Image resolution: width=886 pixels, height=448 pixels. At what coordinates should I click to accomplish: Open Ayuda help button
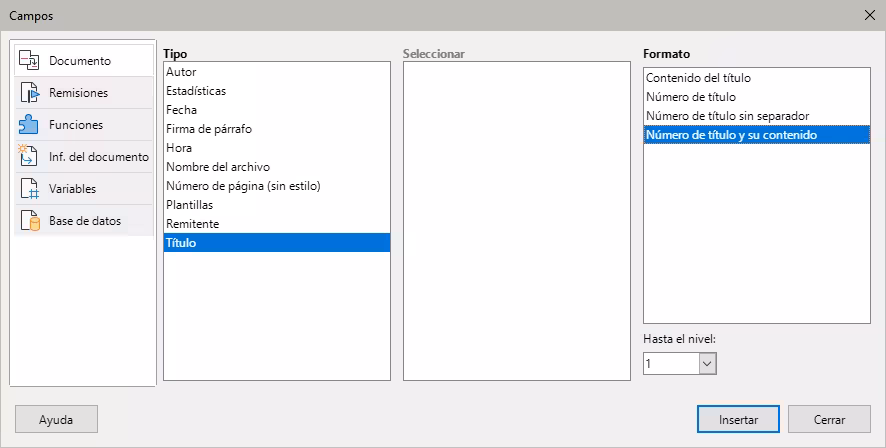click(56, 420)
